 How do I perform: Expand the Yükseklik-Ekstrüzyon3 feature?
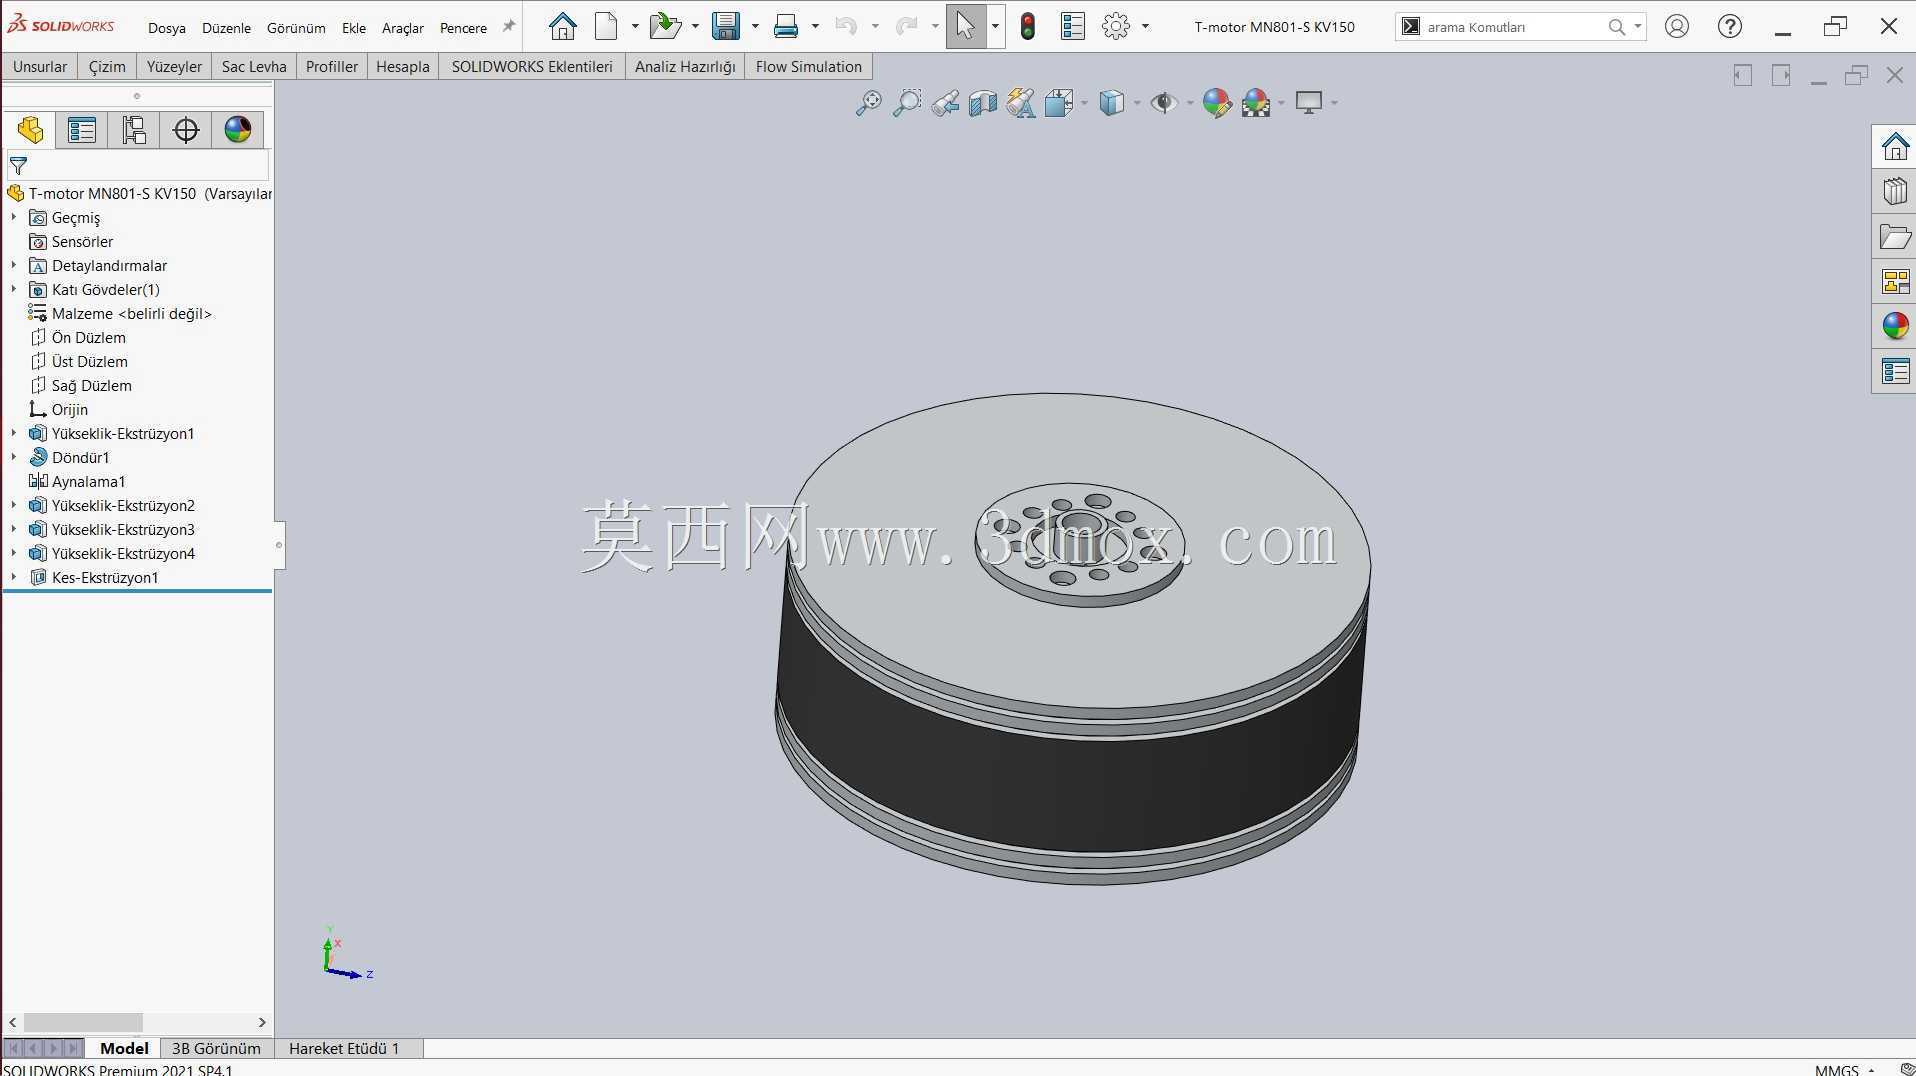click(14, 529)
